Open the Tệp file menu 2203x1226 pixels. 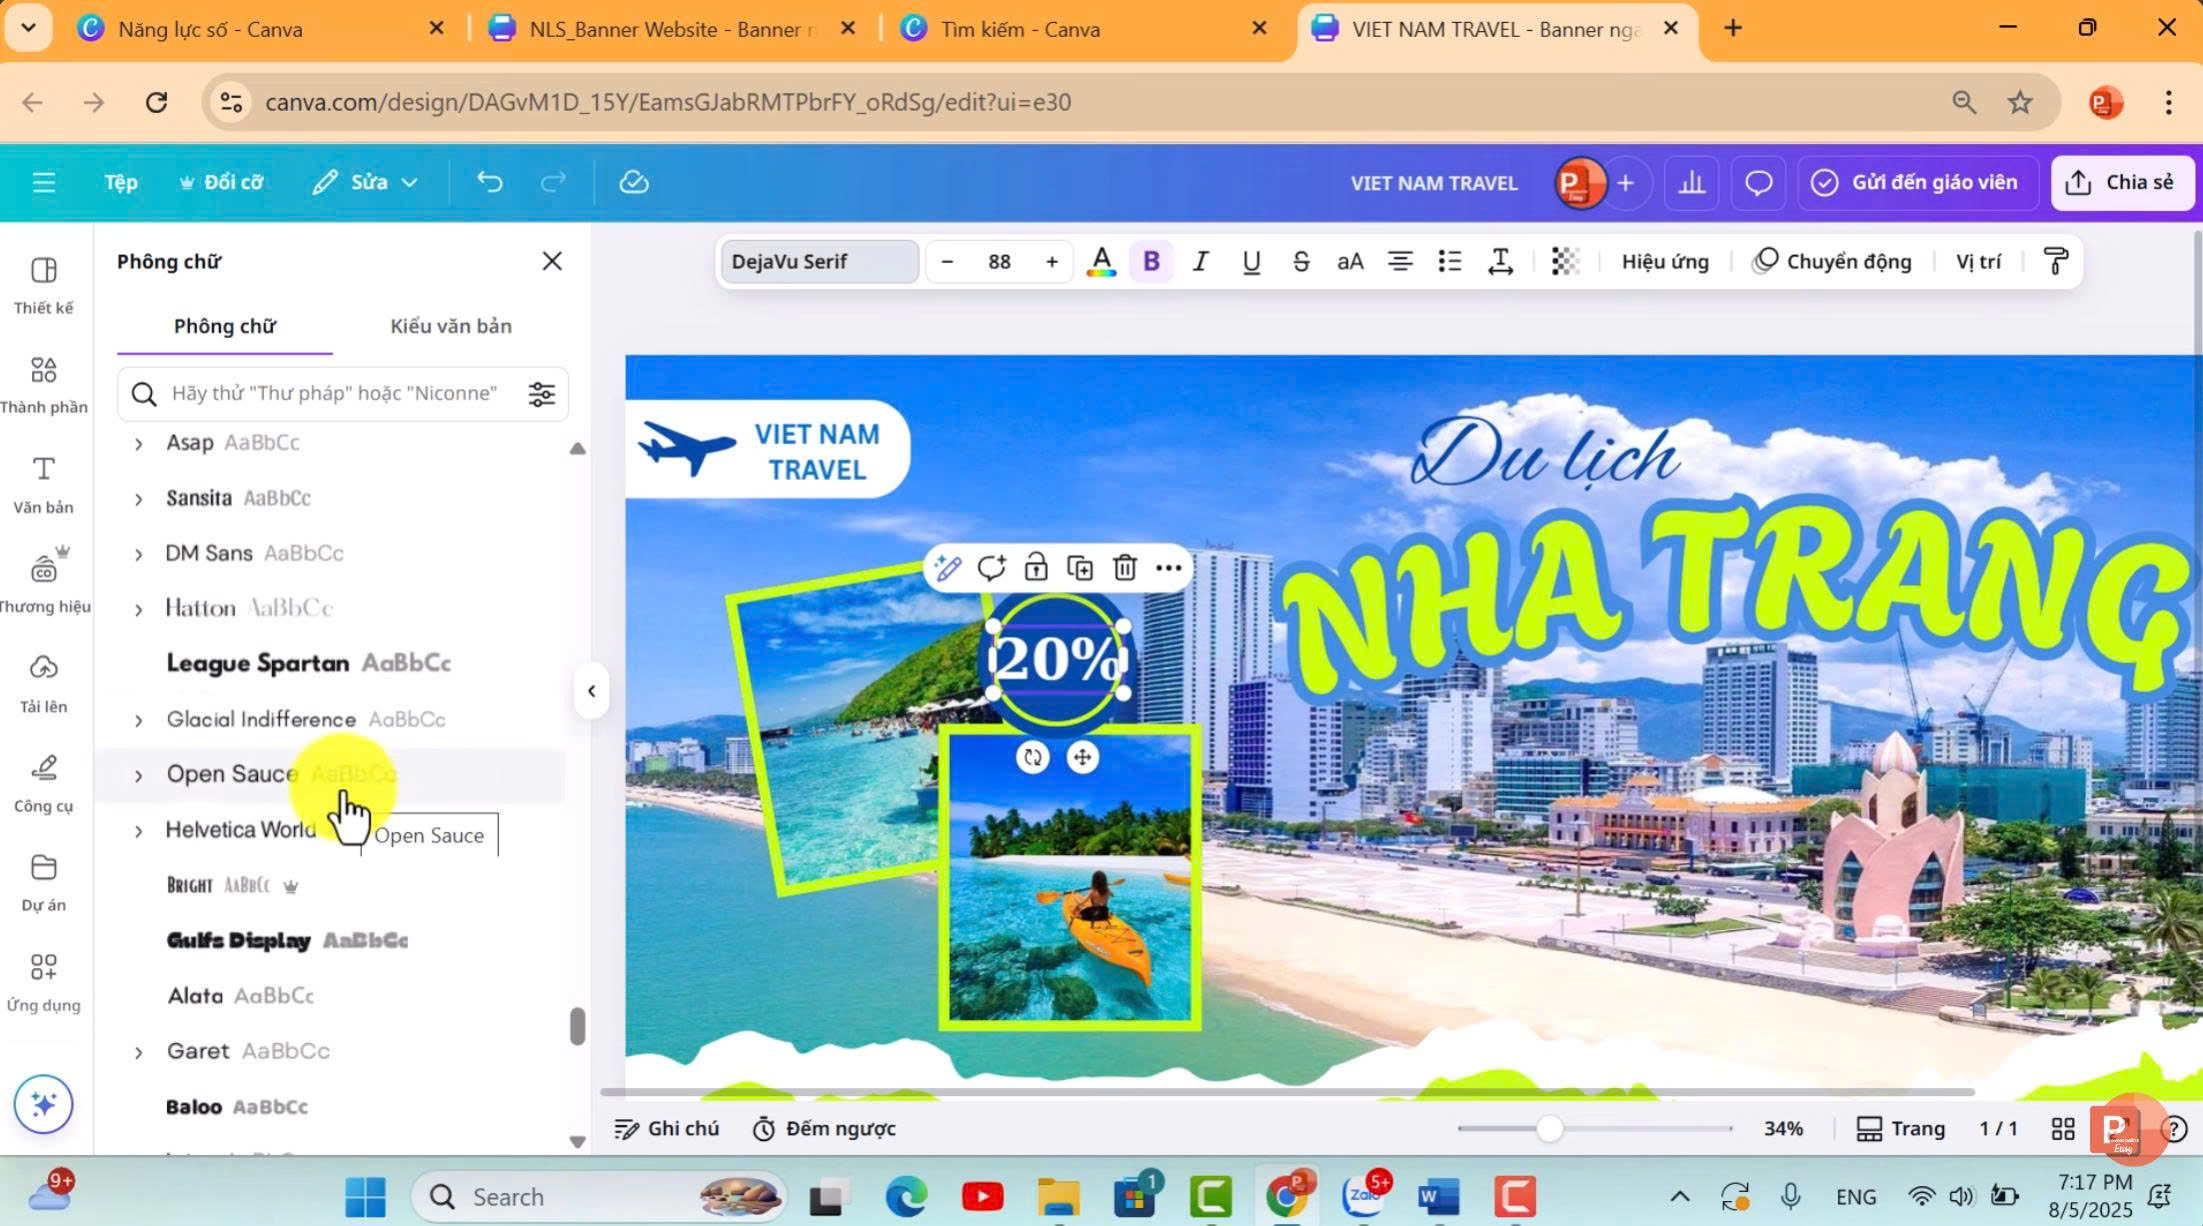121,182
